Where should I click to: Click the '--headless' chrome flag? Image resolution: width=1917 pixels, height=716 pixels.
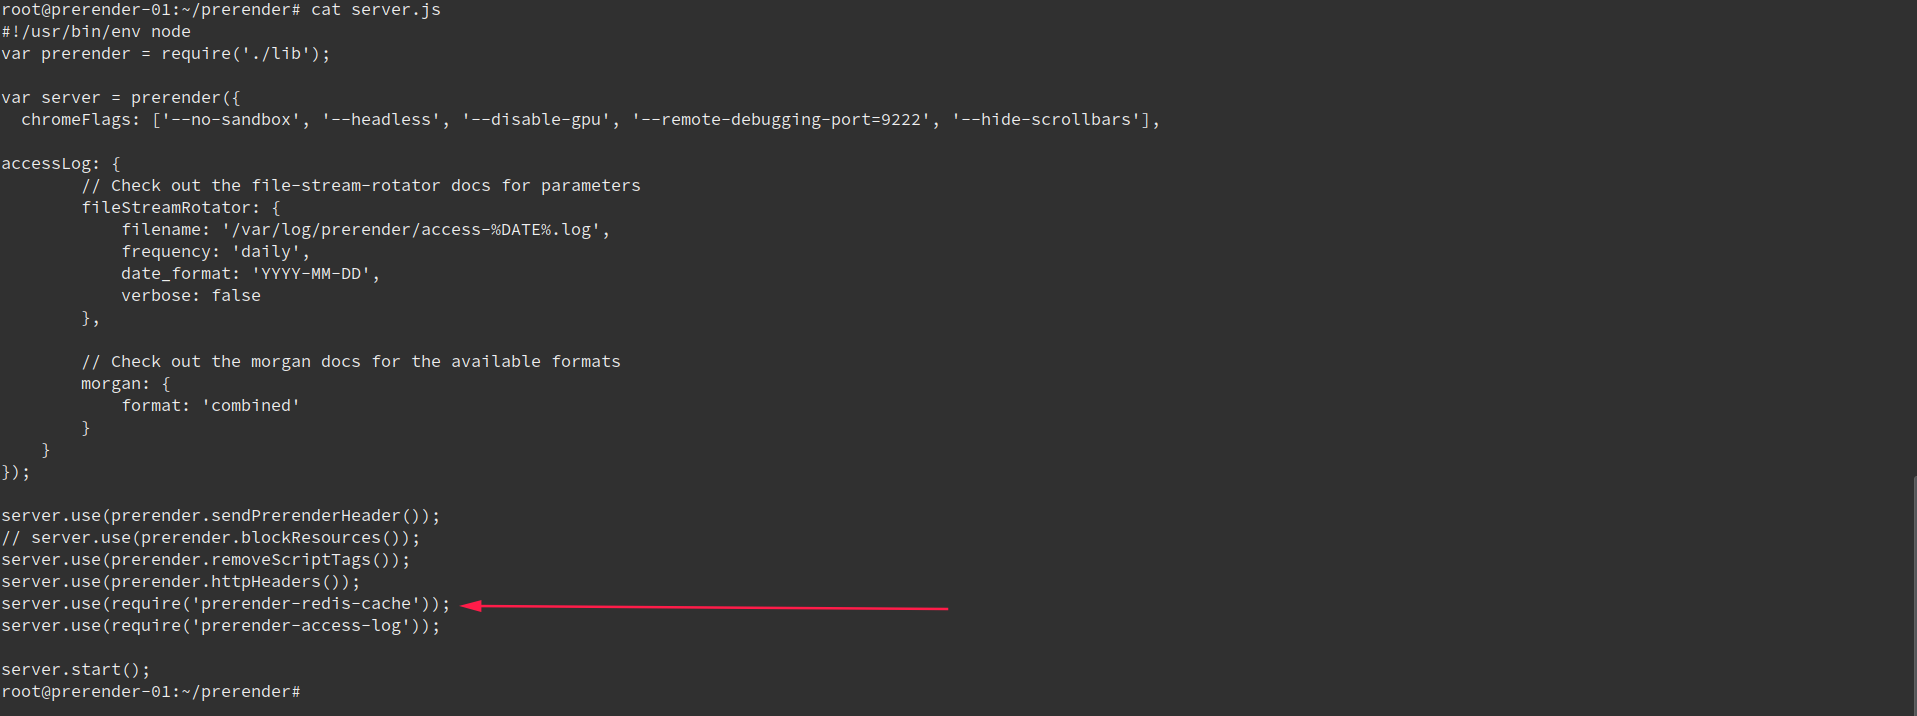click(381, 120)
